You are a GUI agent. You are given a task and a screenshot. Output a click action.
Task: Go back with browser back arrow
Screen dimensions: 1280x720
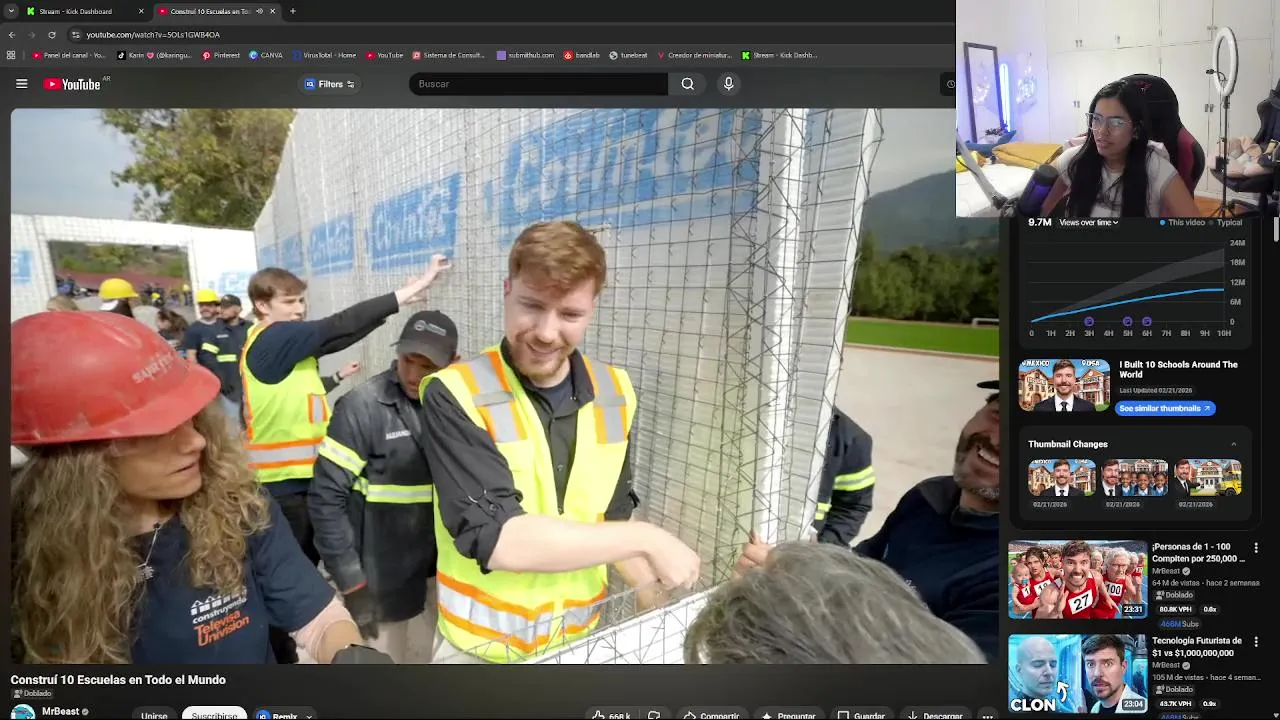11,34
